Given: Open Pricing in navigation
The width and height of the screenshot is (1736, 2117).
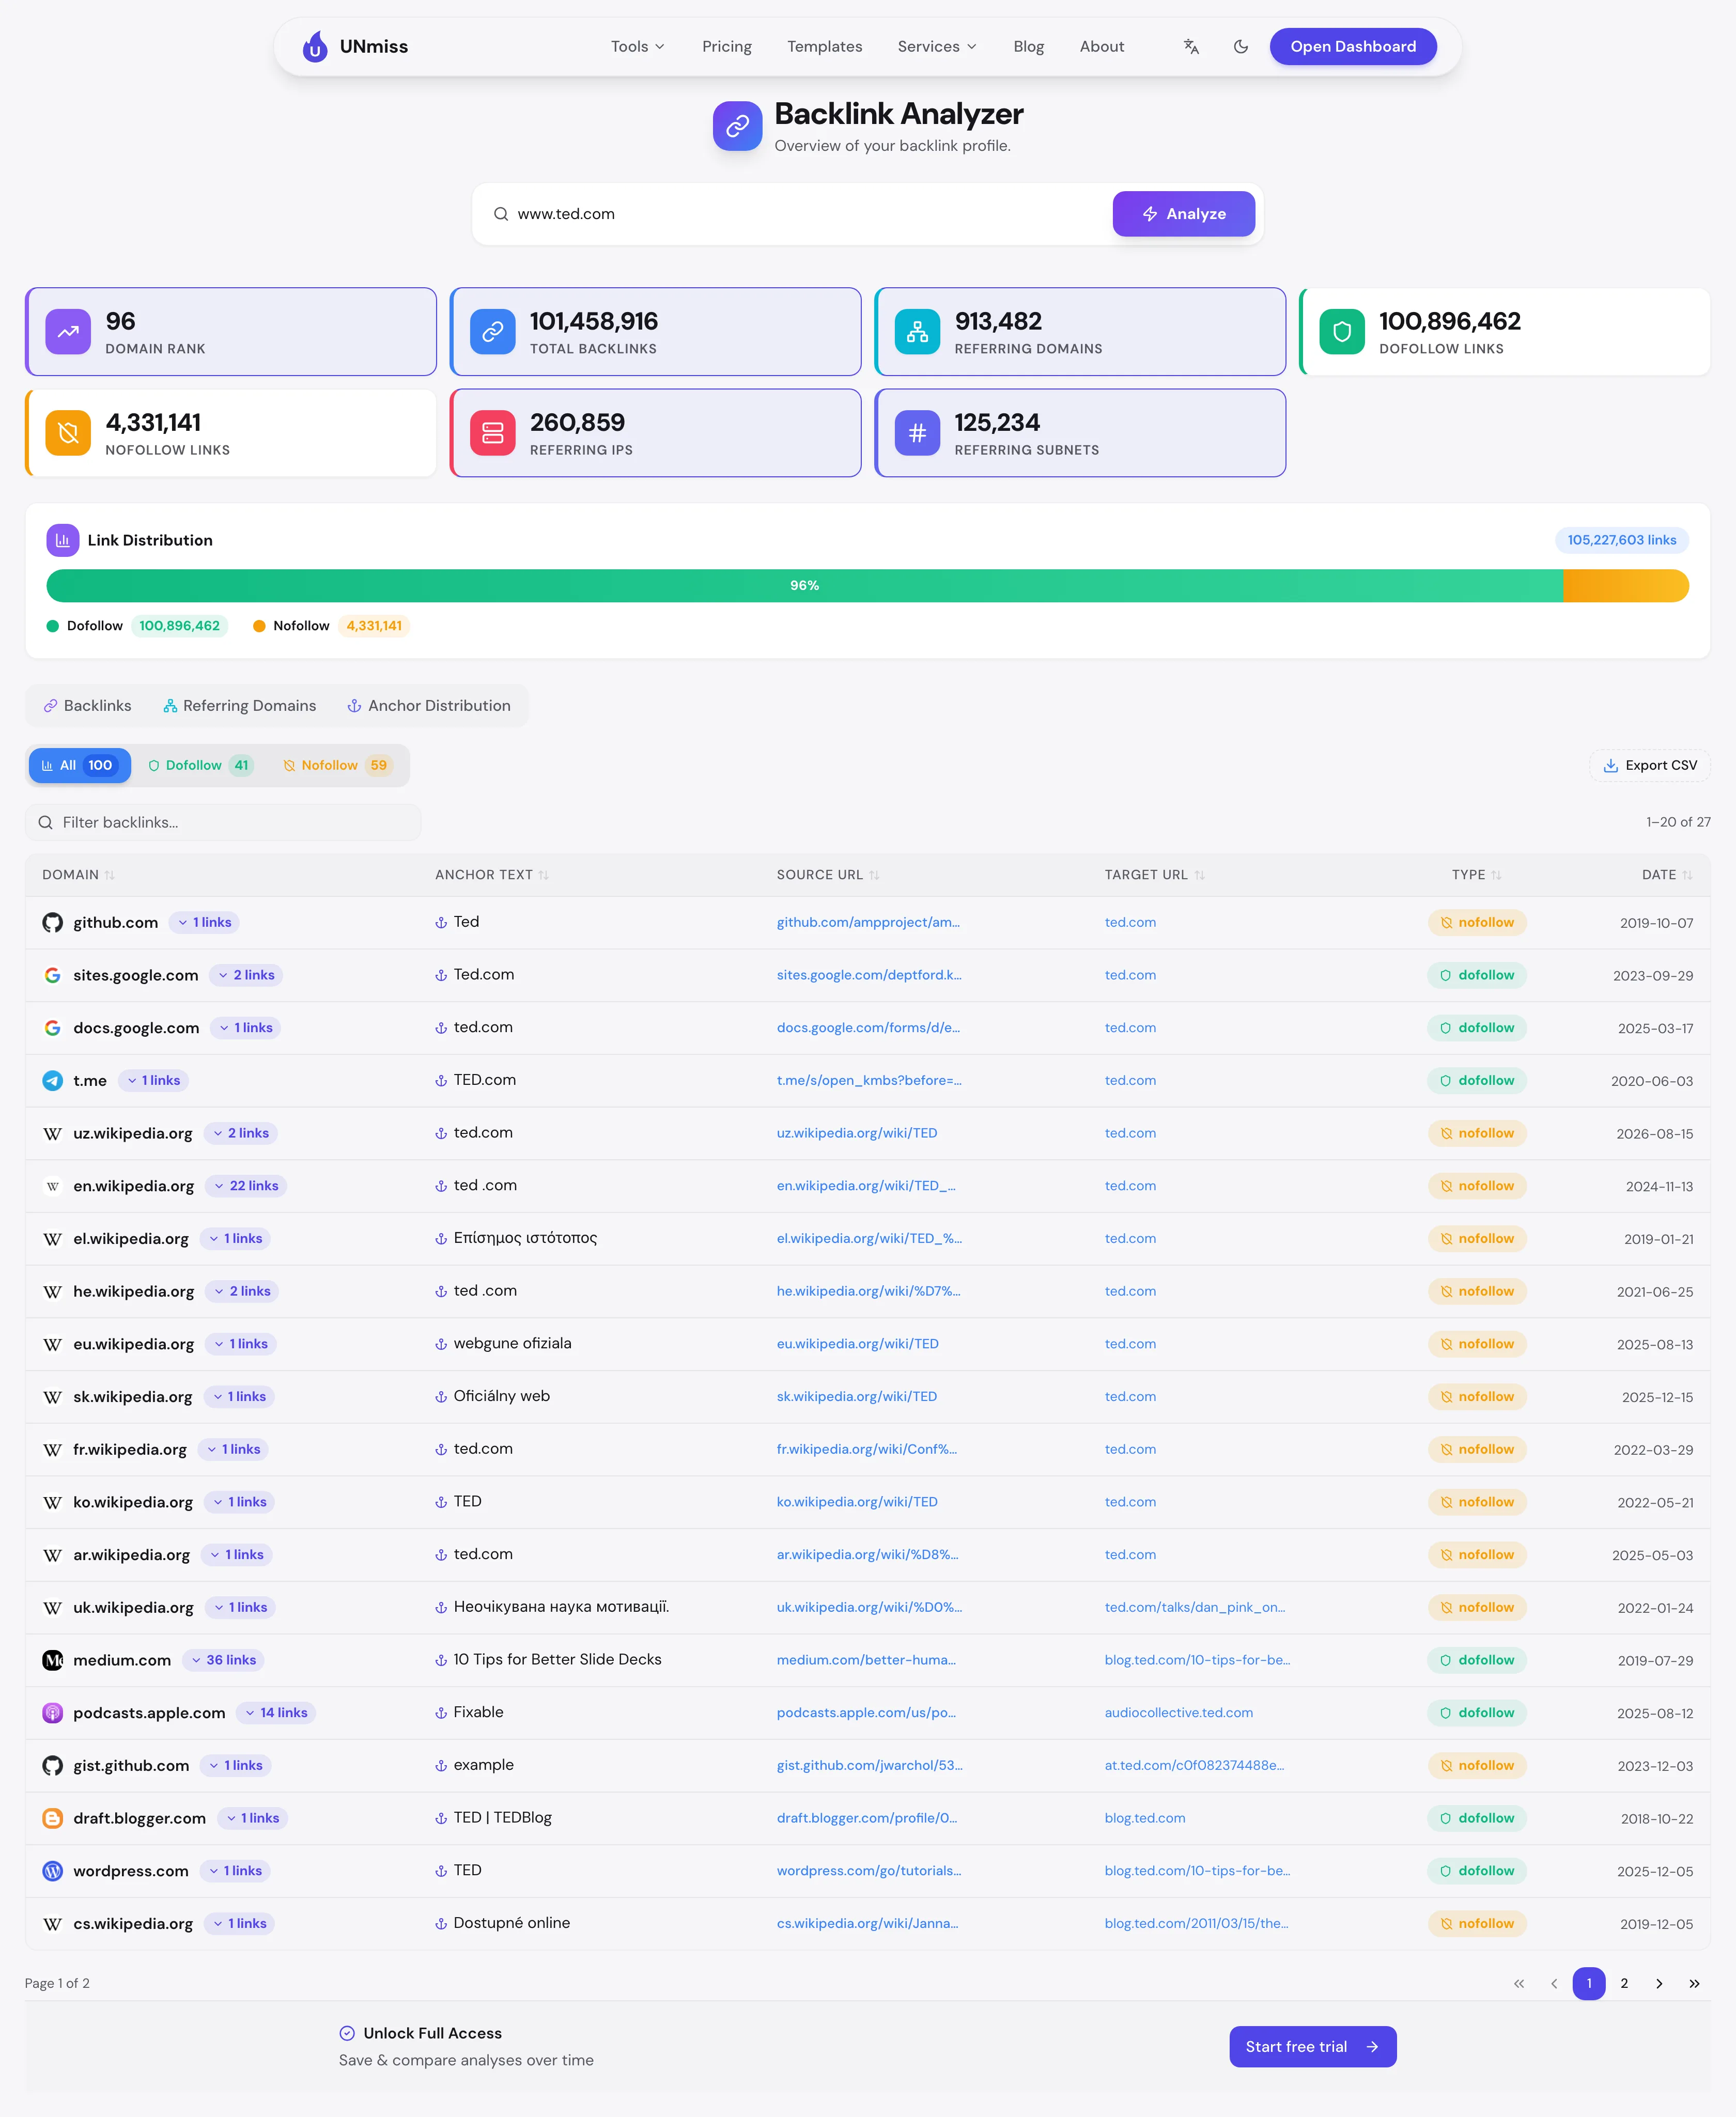Looking at the screenshot, I should tap(727, 46).
